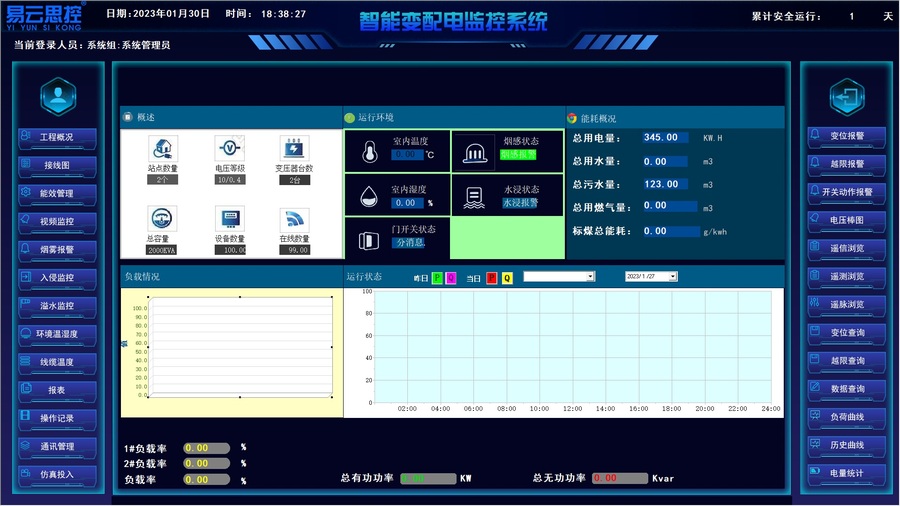This screenshot has width=900, height=506.
Task: Click the 2#负载率 value field
Action: point(207,464)
